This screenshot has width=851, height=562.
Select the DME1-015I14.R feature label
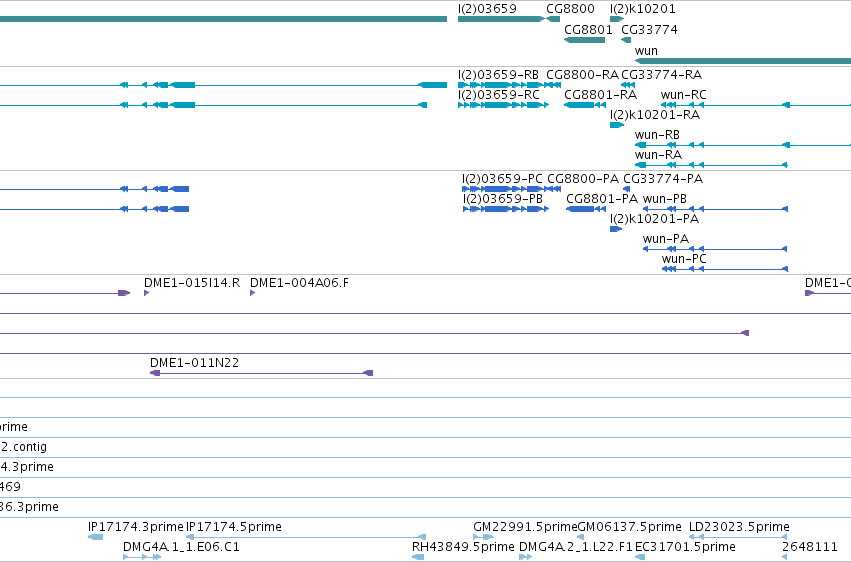coord(192,283)
